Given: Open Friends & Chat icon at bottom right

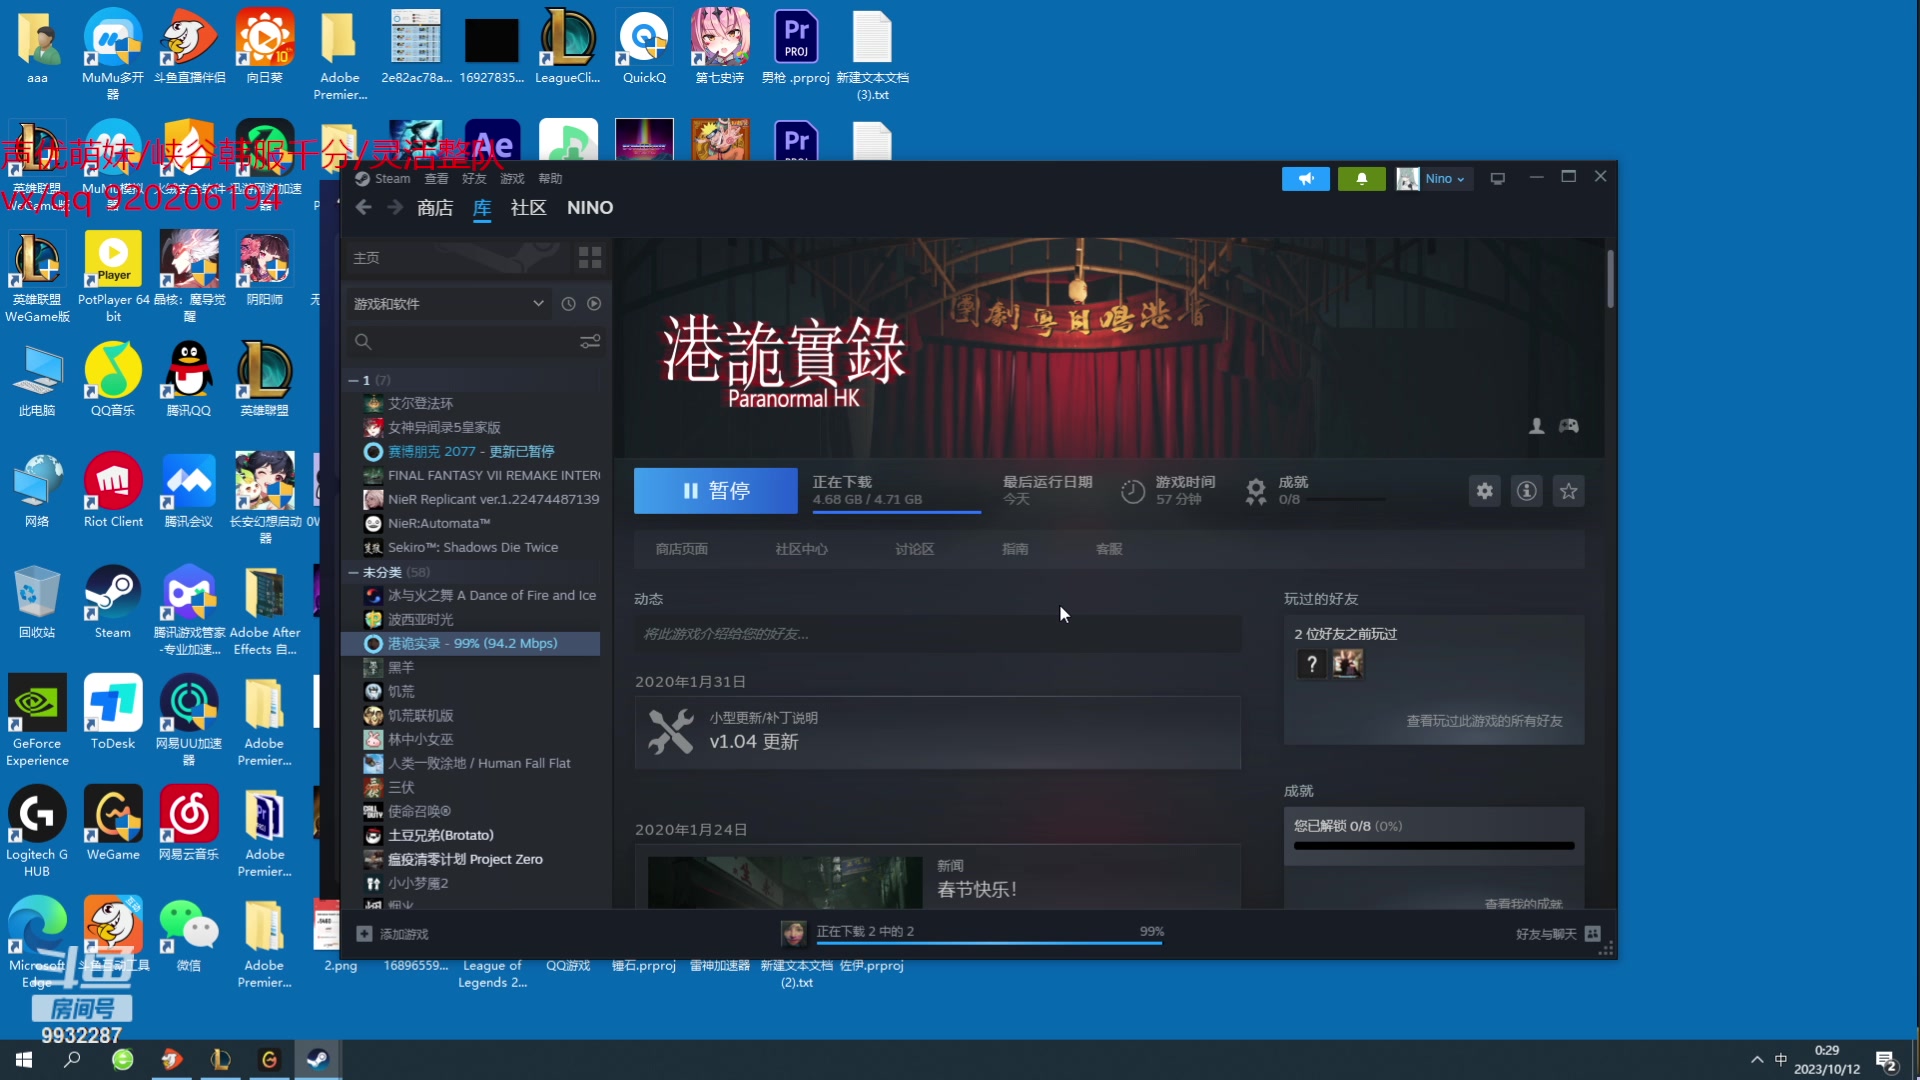Looking at the screenshot, I should 1593,934.
